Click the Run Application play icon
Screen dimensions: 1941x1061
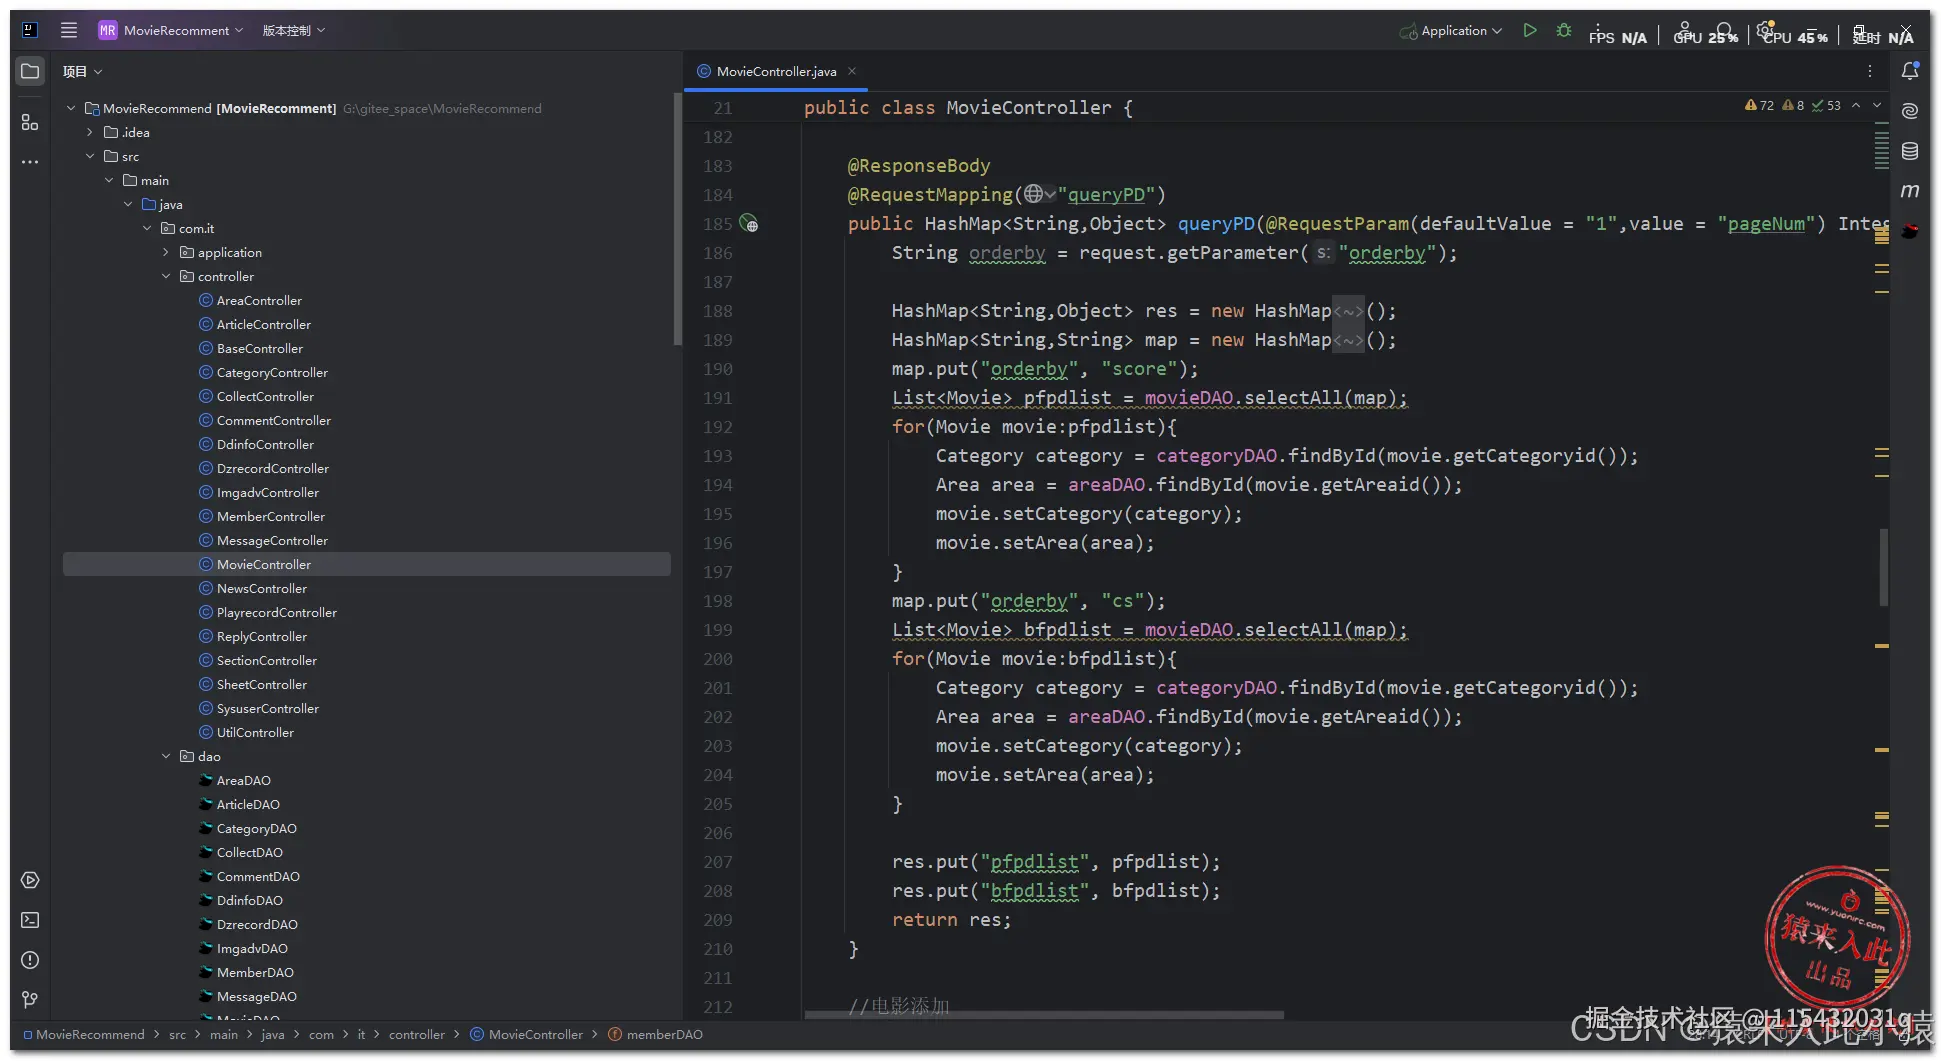[1529, 31]
